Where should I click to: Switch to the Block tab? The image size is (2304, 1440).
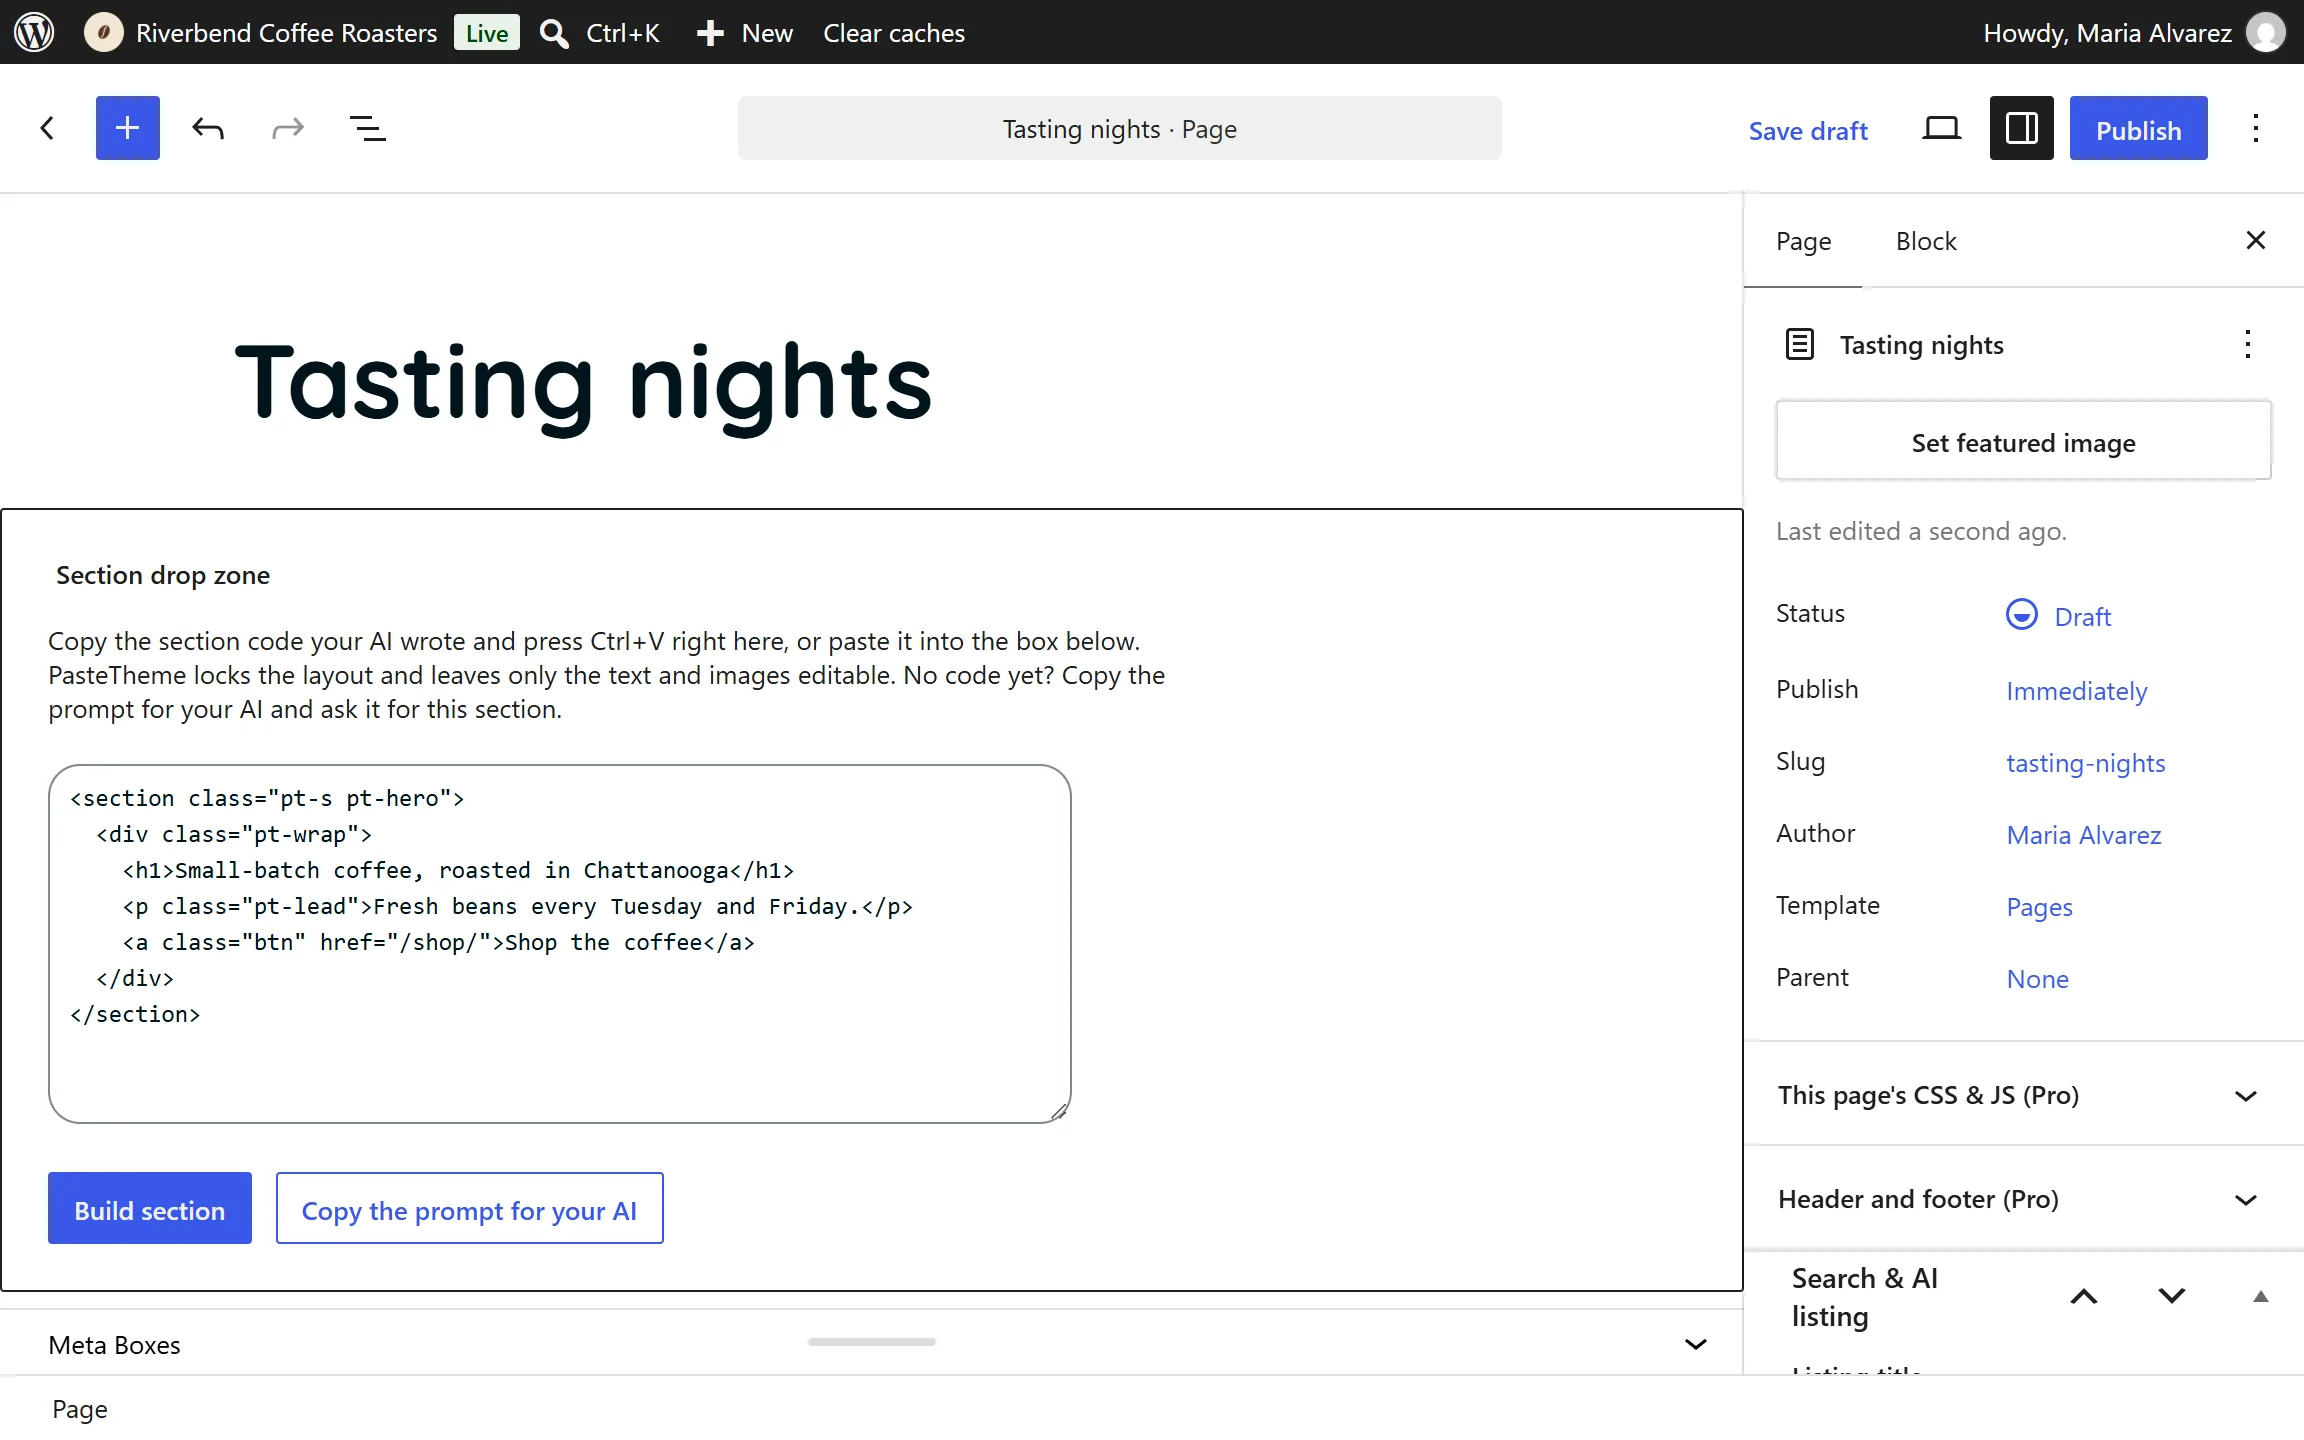pos(1926,241)
